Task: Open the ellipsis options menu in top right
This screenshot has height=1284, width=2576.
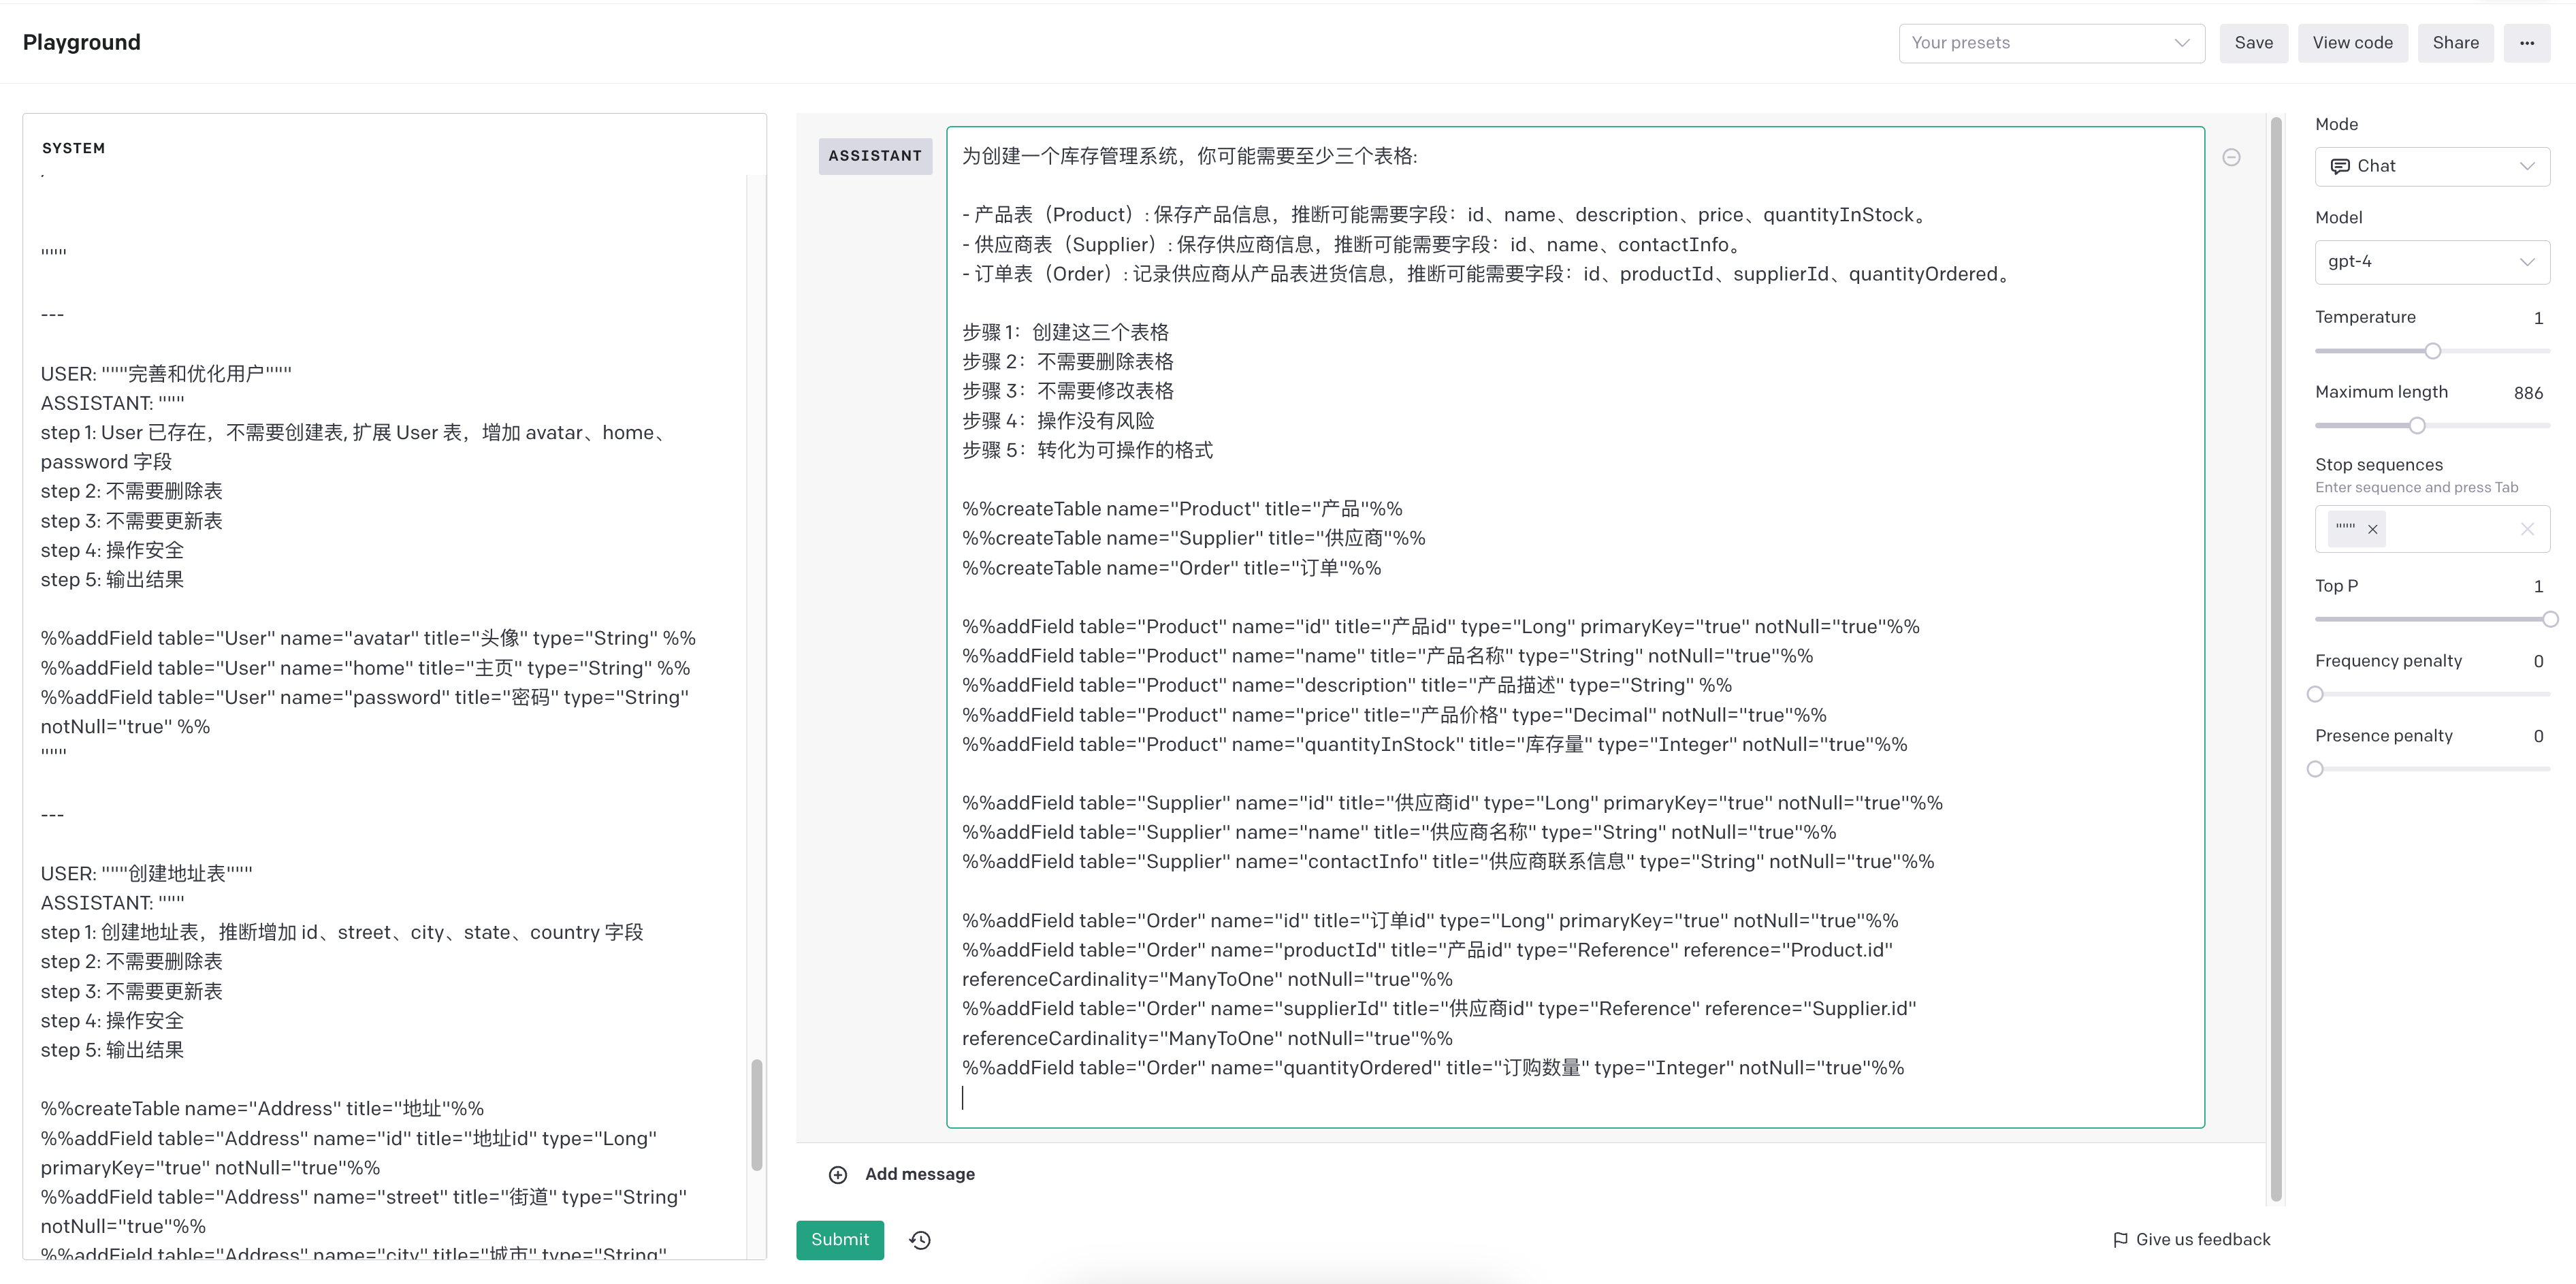Action: coord(2527,42)
